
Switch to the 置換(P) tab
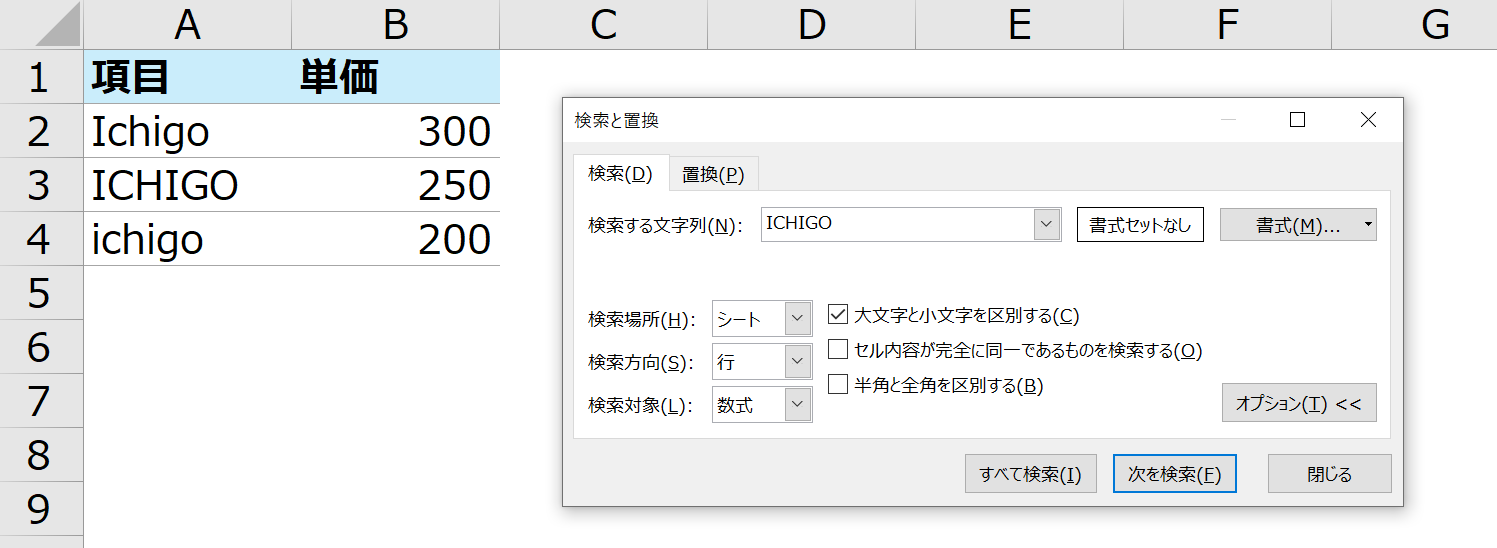click(714, 174)
